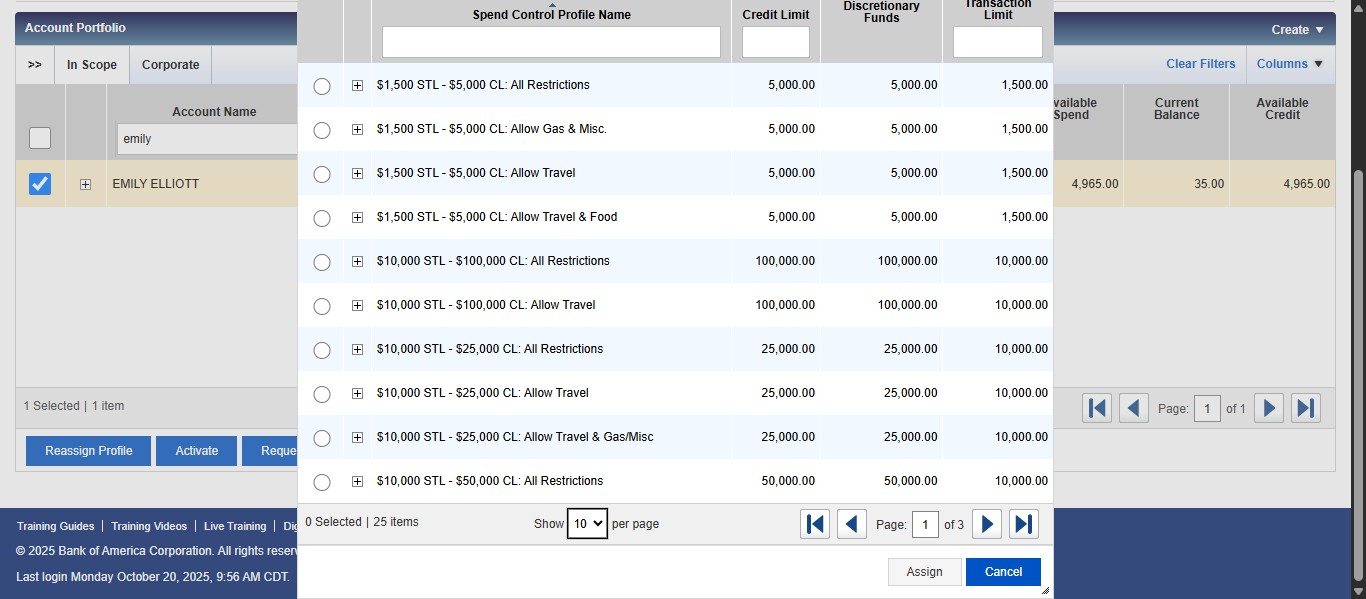This screenshot has width=1366, height=599.
Task: Select the Allow Gas & Misc. profile radio
Action: tap(322, 130)
